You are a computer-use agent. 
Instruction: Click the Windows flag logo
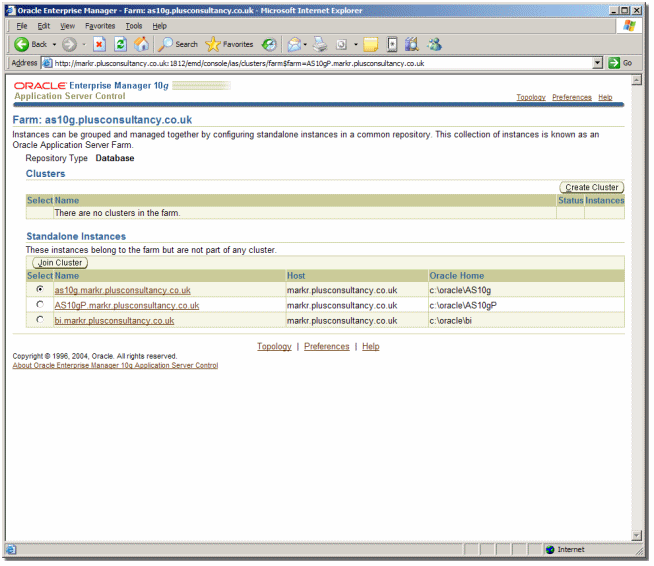(629, 26)
